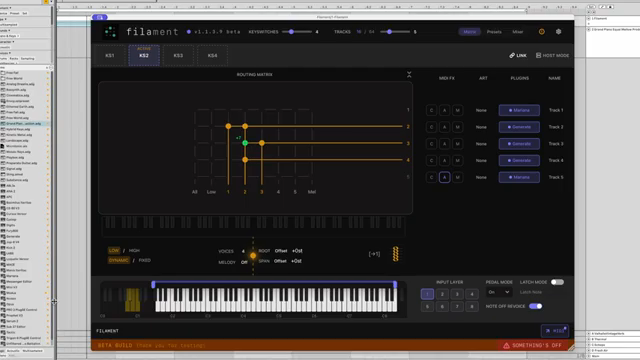640x360 pixels.
Task: Select Low voicing mode
Action: 114,250
